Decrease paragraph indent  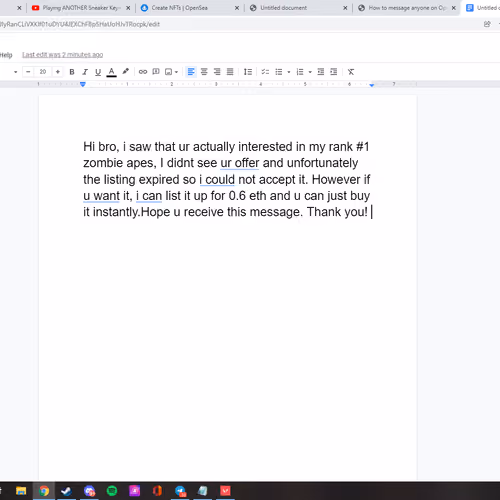[321, 72]
